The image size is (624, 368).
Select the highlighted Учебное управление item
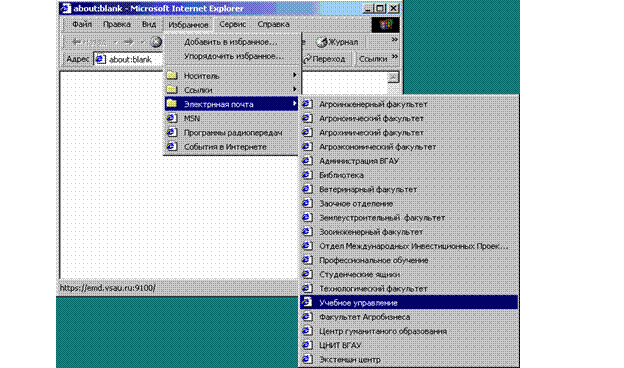coord(409,303)
